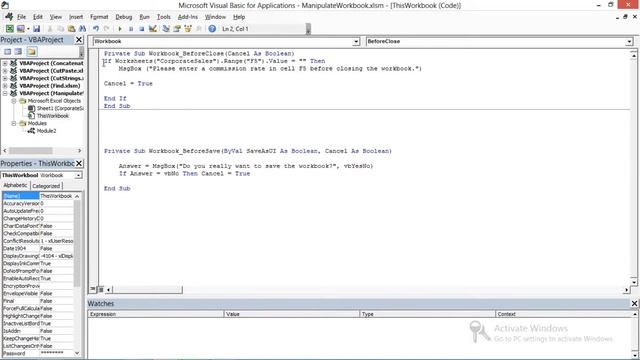640x360 pixels.
Task: Close the Project - VBAProject panel
Action: click(x=79, y=40)
